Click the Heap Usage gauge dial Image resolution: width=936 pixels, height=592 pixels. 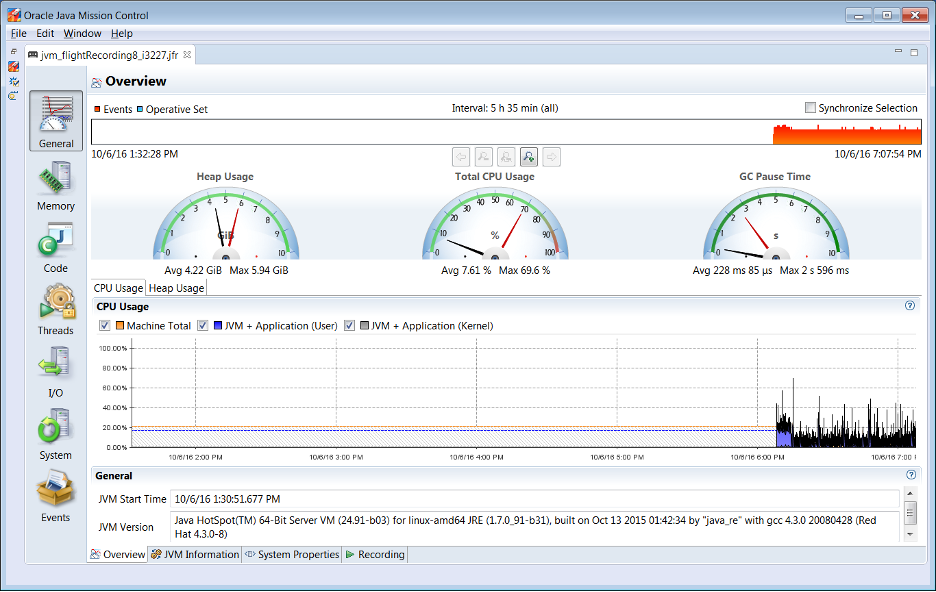(226, 224)
